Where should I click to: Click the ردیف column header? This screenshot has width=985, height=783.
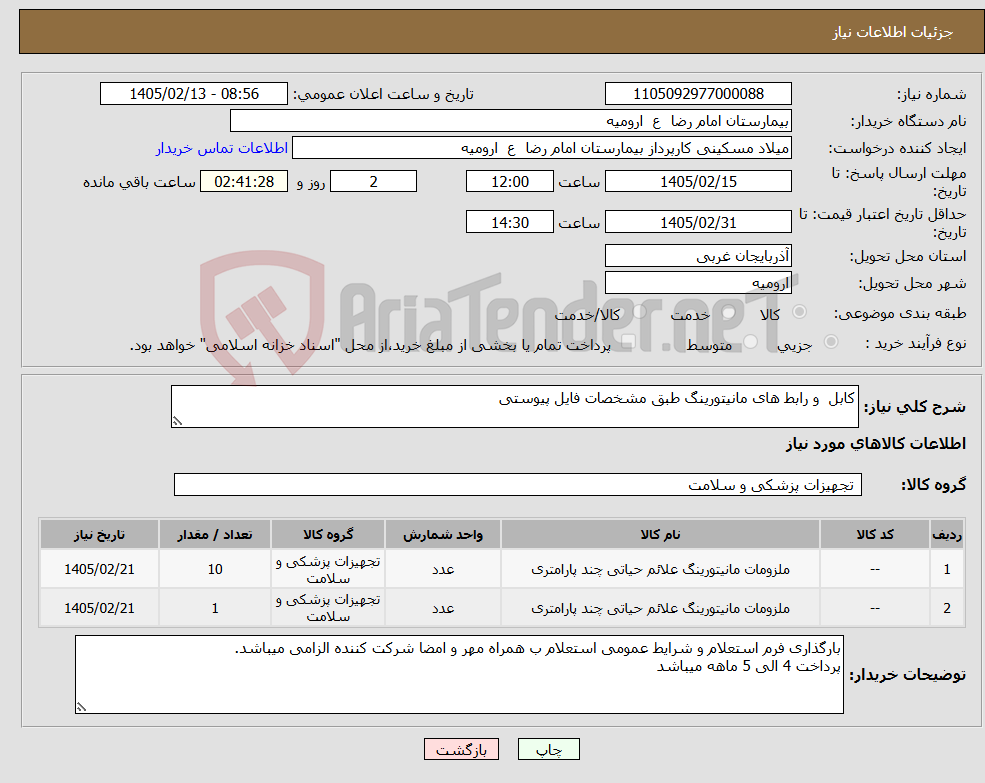click(x=947, y=534)
